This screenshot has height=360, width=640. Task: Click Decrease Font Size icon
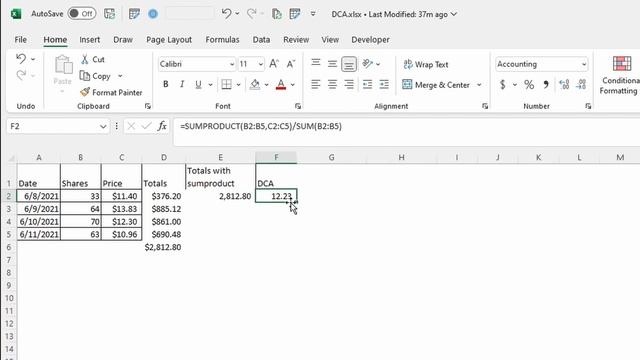(291, 64)
